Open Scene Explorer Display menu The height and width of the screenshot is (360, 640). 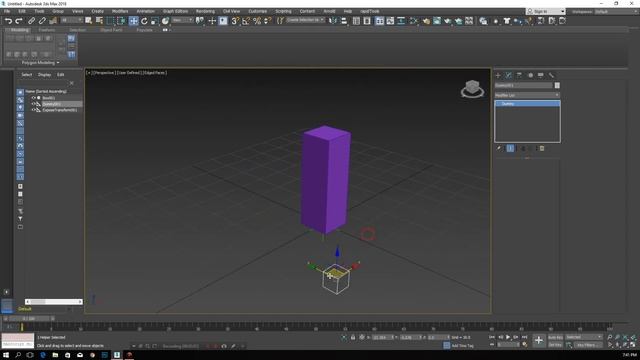click(44, 75)
